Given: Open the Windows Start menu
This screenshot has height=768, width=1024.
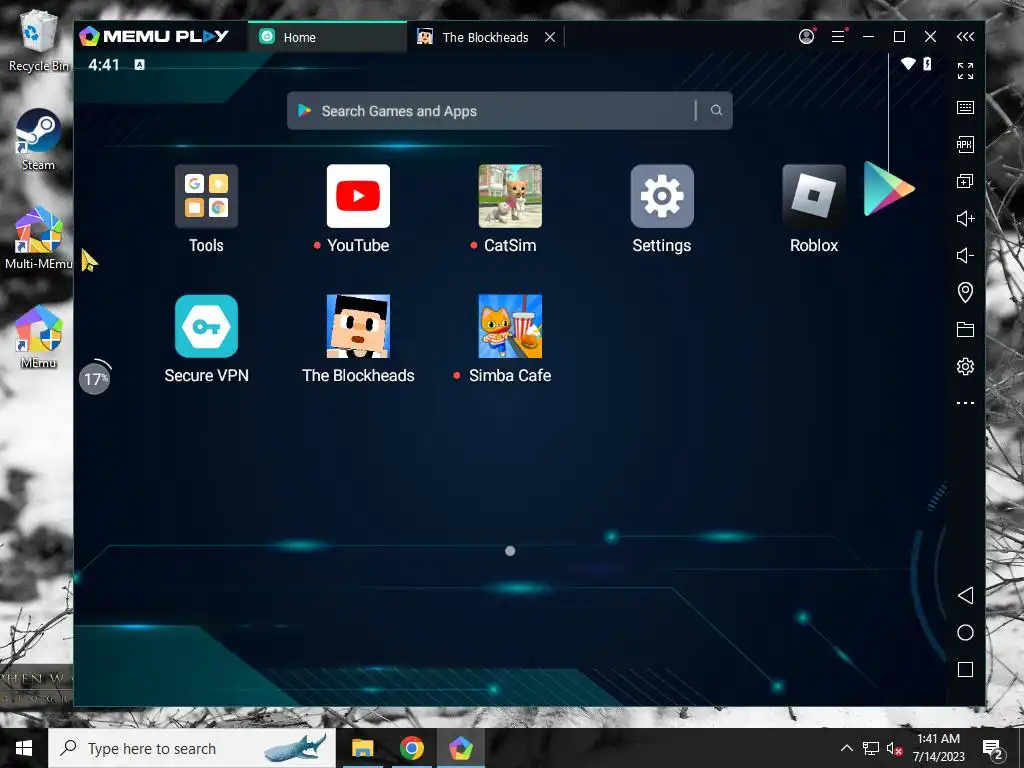Looking at the screenshot, I should pyautogui.click(x=24, y=748).
